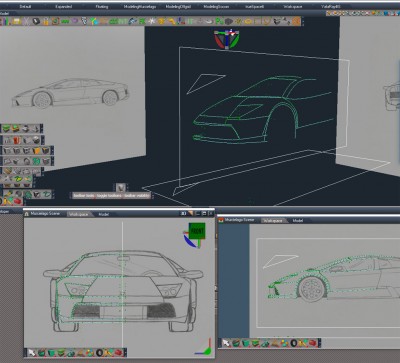Click the purple shape icon in top toolbar

[x=75, y=21]
